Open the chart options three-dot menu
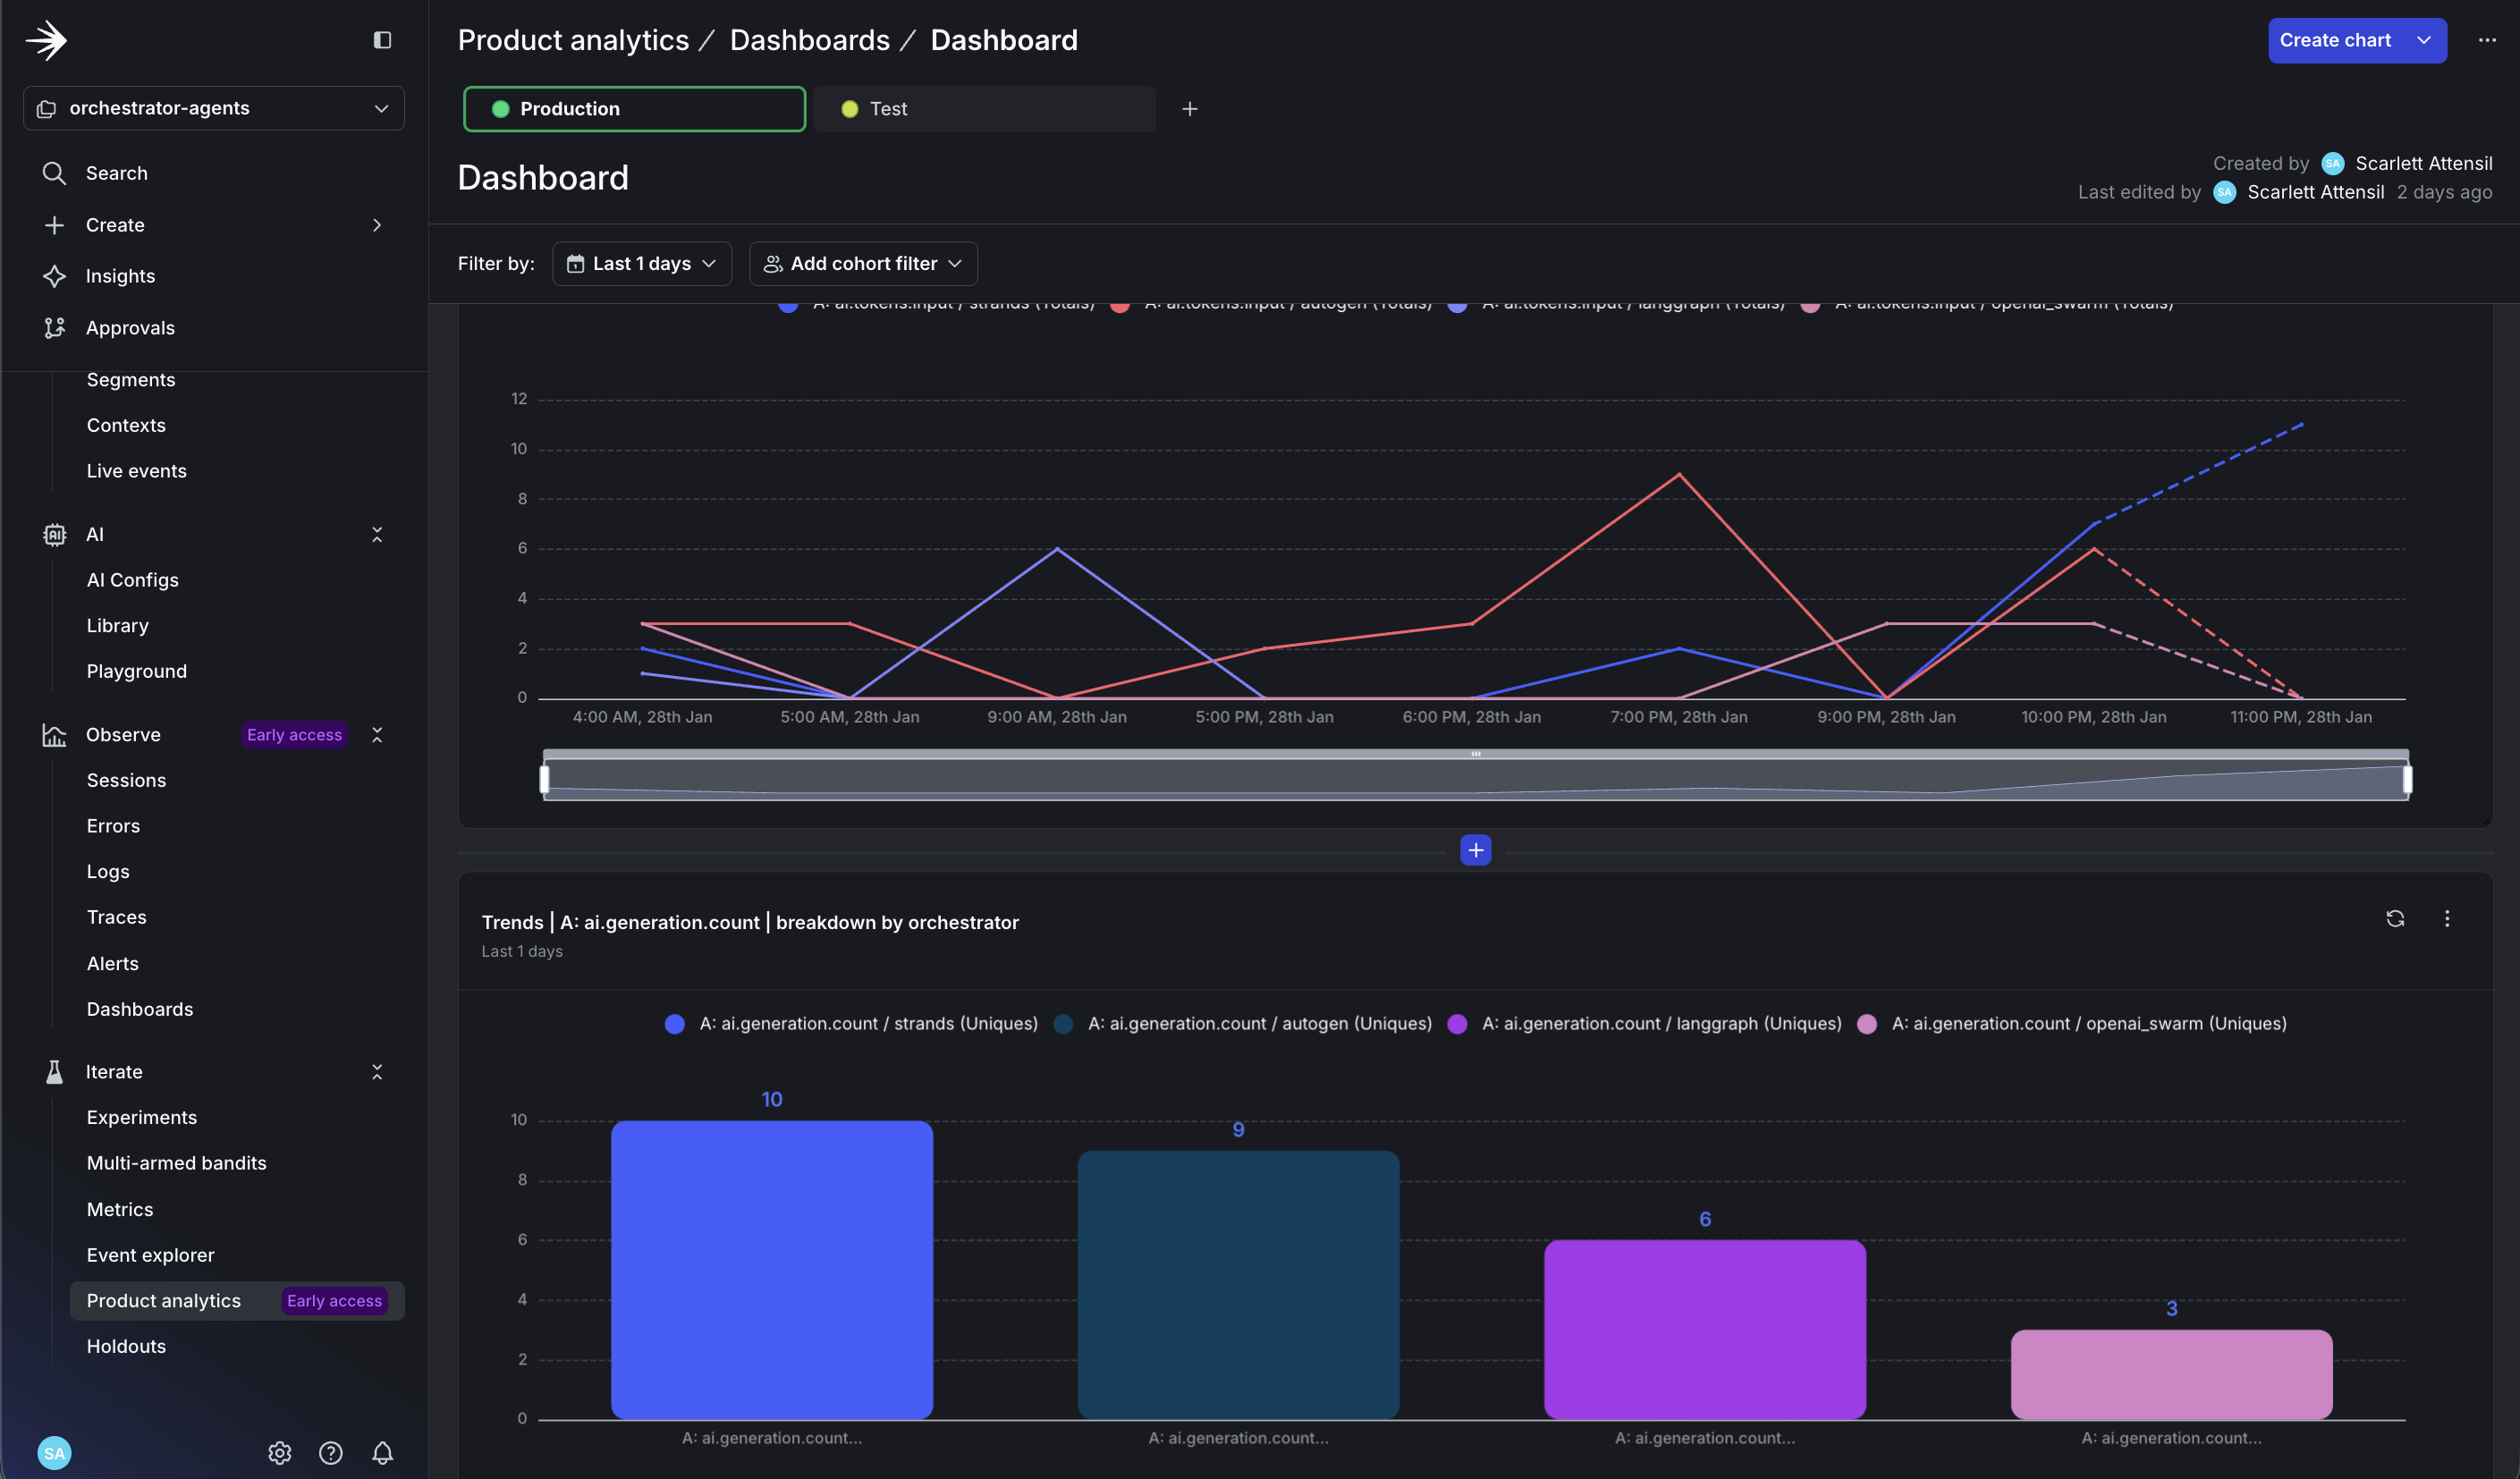 [2448, 918]
